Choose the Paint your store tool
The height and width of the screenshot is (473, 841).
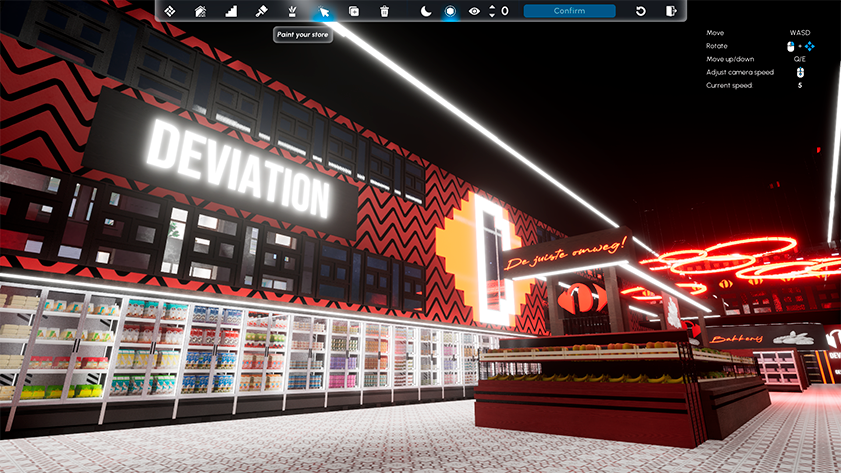pyautogui.click(x=292, y=11)
